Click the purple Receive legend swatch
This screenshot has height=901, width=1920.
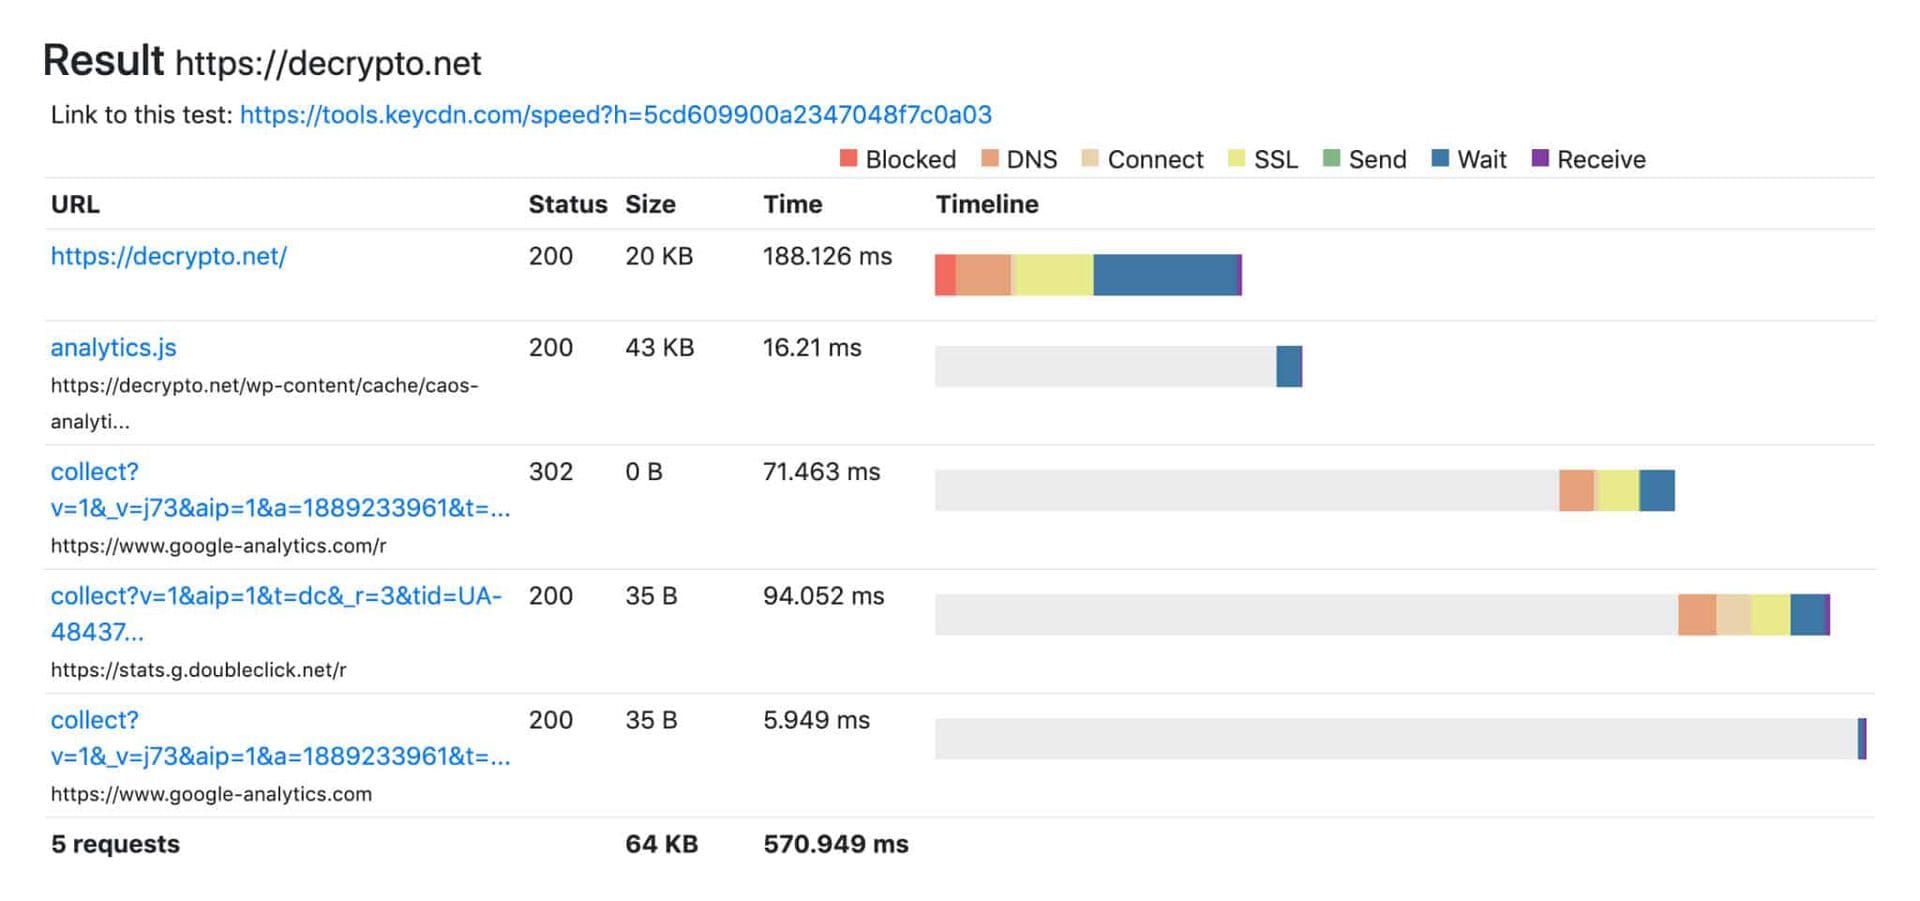[1540, 158]
